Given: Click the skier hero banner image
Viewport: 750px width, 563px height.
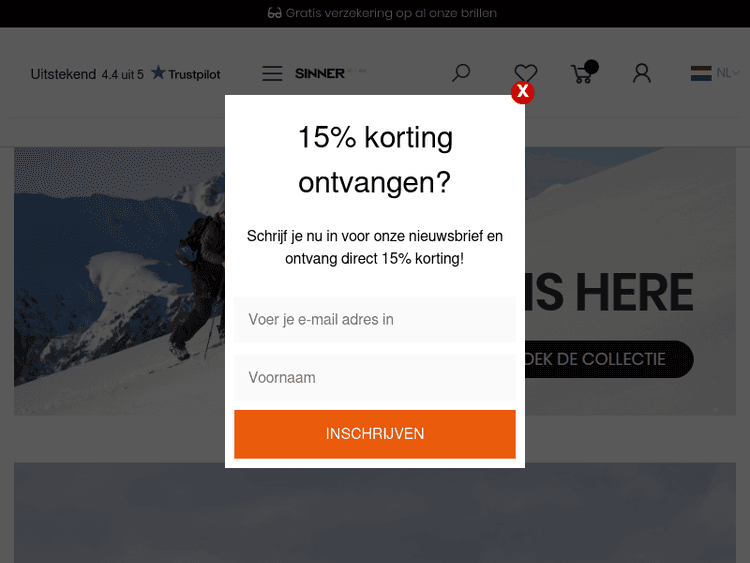Looking at the screenshot, I should (120, 281).
